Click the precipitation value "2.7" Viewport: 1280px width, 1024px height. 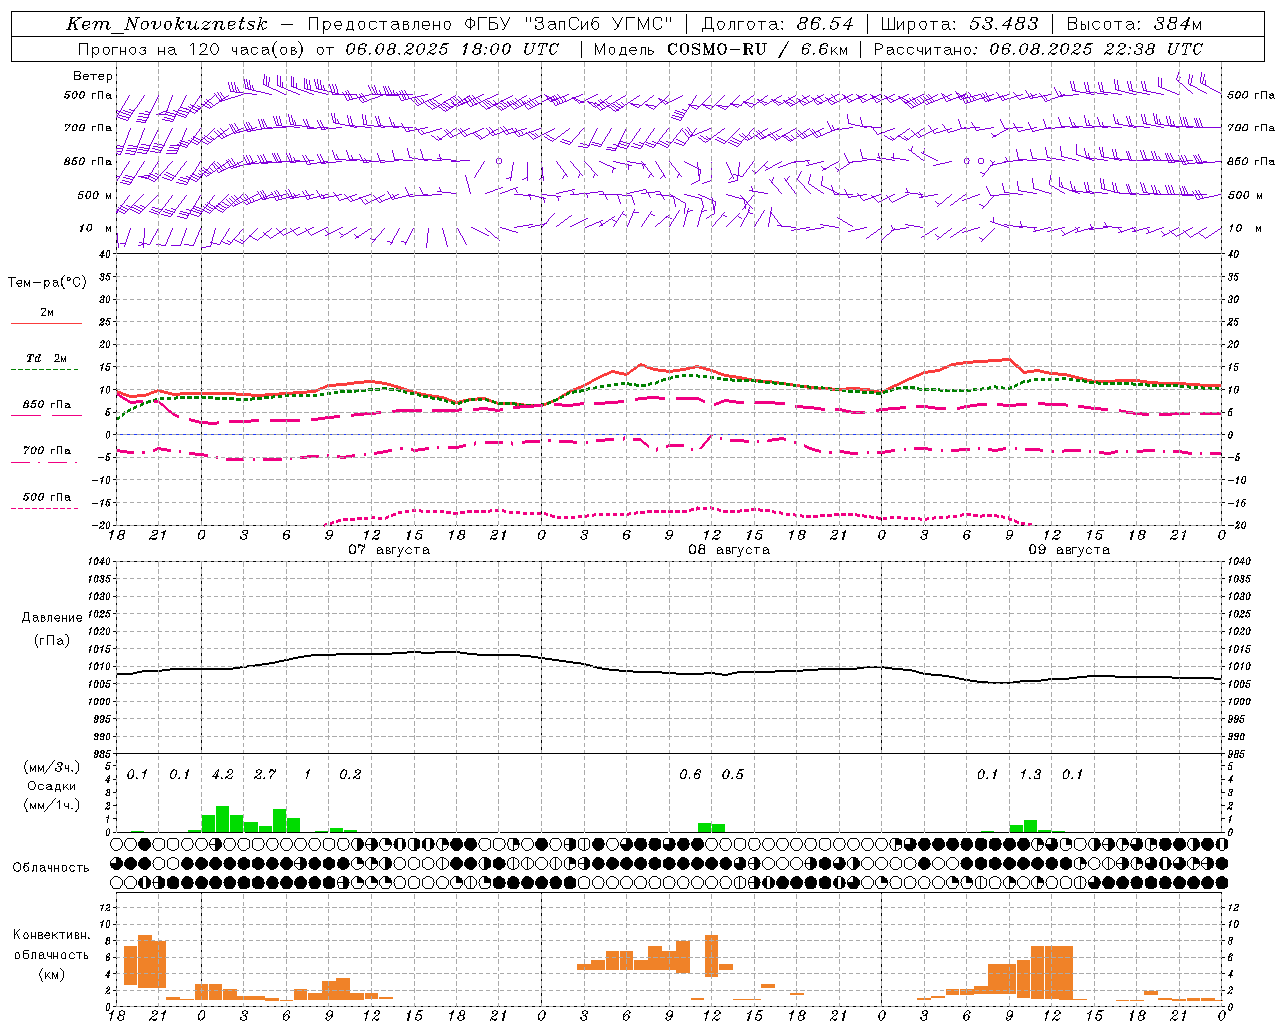265,775
